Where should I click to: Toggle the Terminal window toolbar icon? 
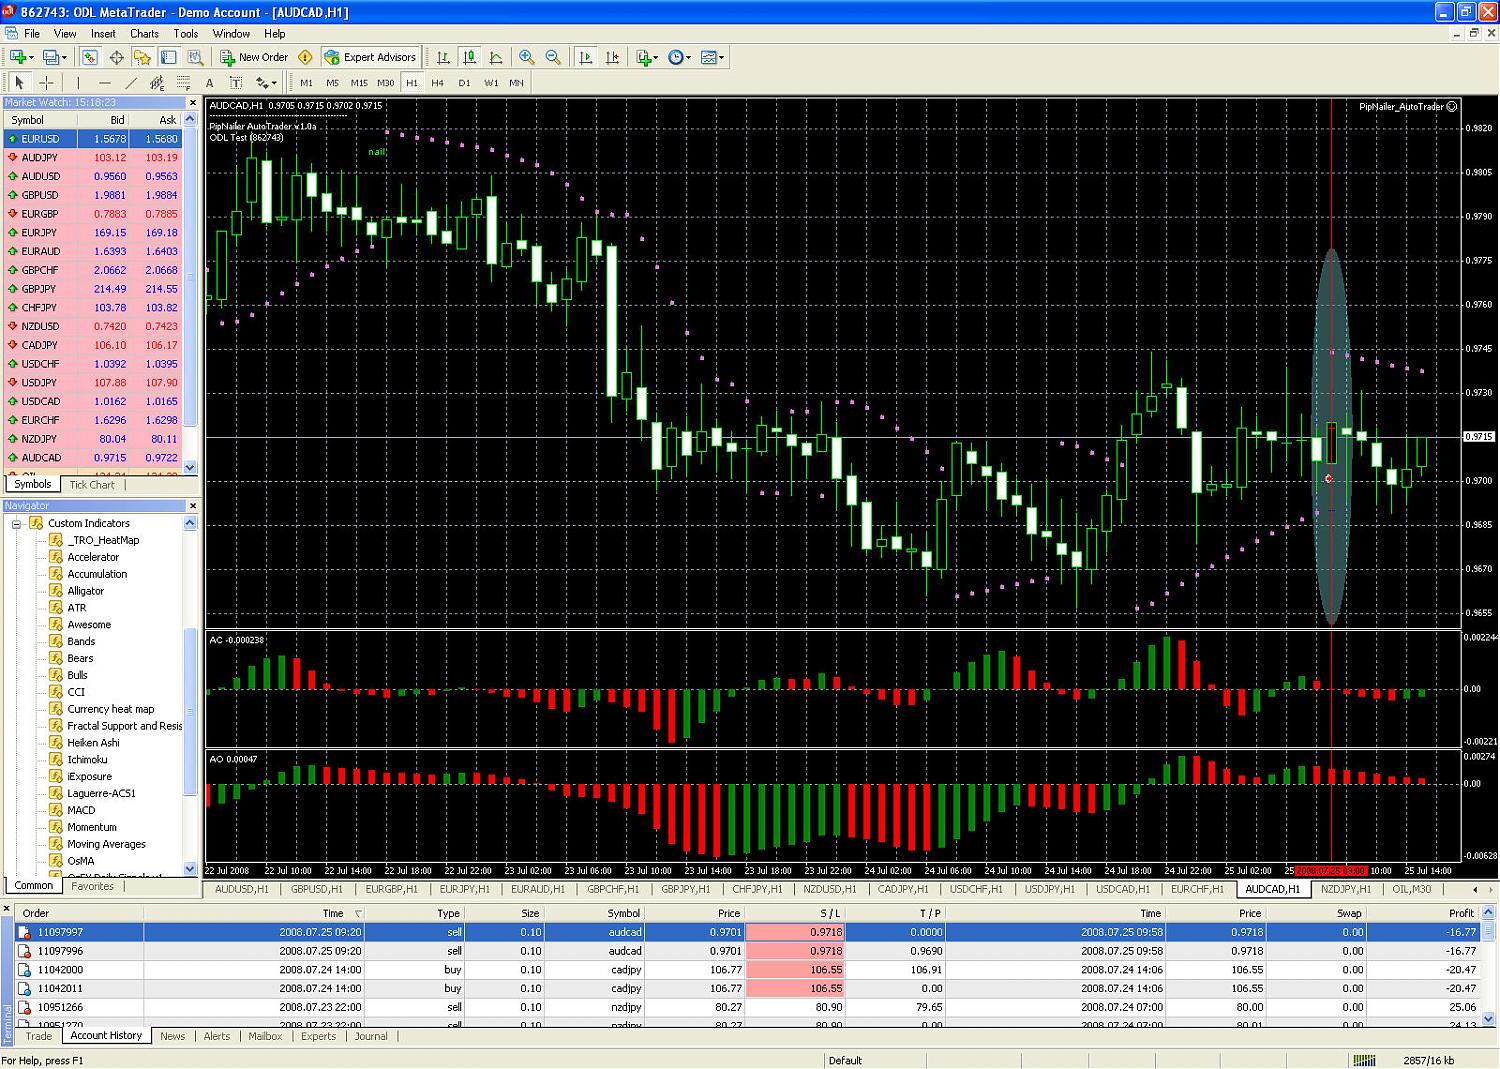click(x=169, y=57)
